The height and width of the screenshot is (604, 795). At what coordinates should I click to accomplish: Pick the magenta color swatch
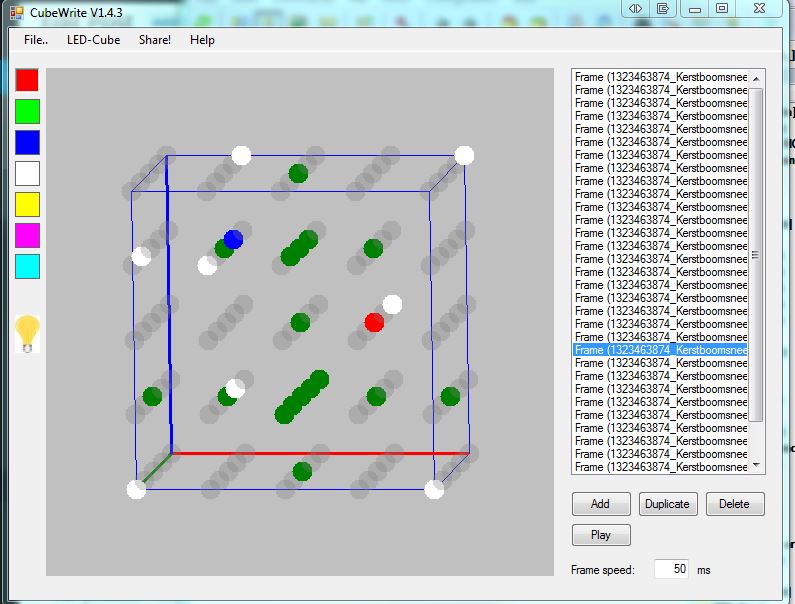pyautogui.click(x=27, y=235)
